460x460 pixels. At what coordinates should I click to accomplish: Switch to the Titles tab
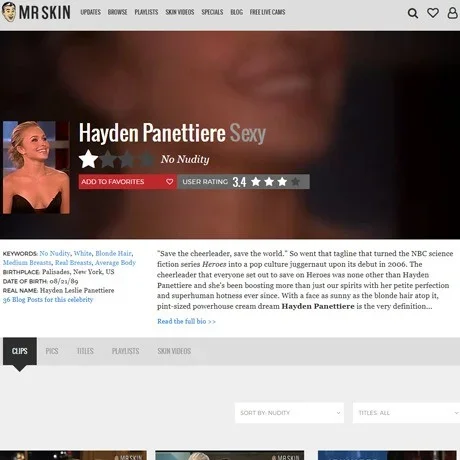pyautogui.click(x=85, y=351)
